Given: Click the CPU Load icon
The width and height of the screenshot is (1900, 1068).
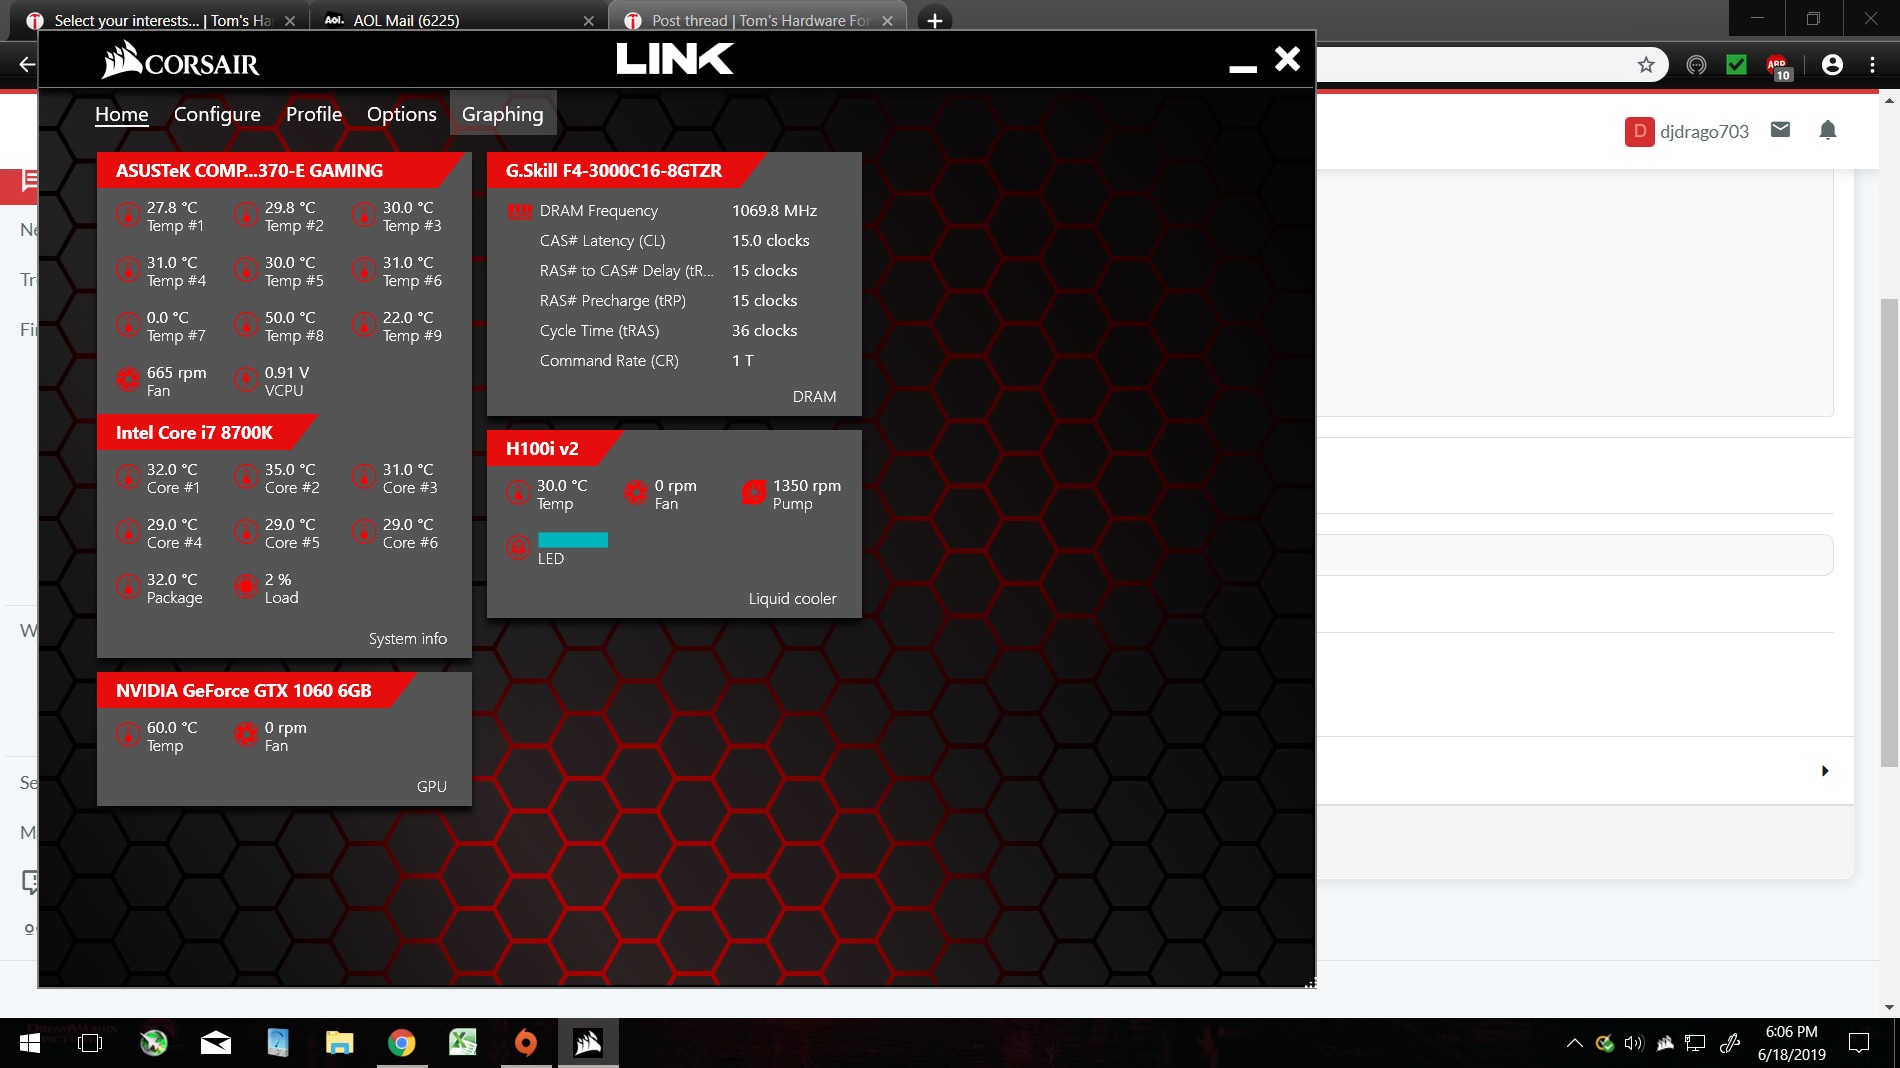Looking at the screenshot, I should click(246, 587).
